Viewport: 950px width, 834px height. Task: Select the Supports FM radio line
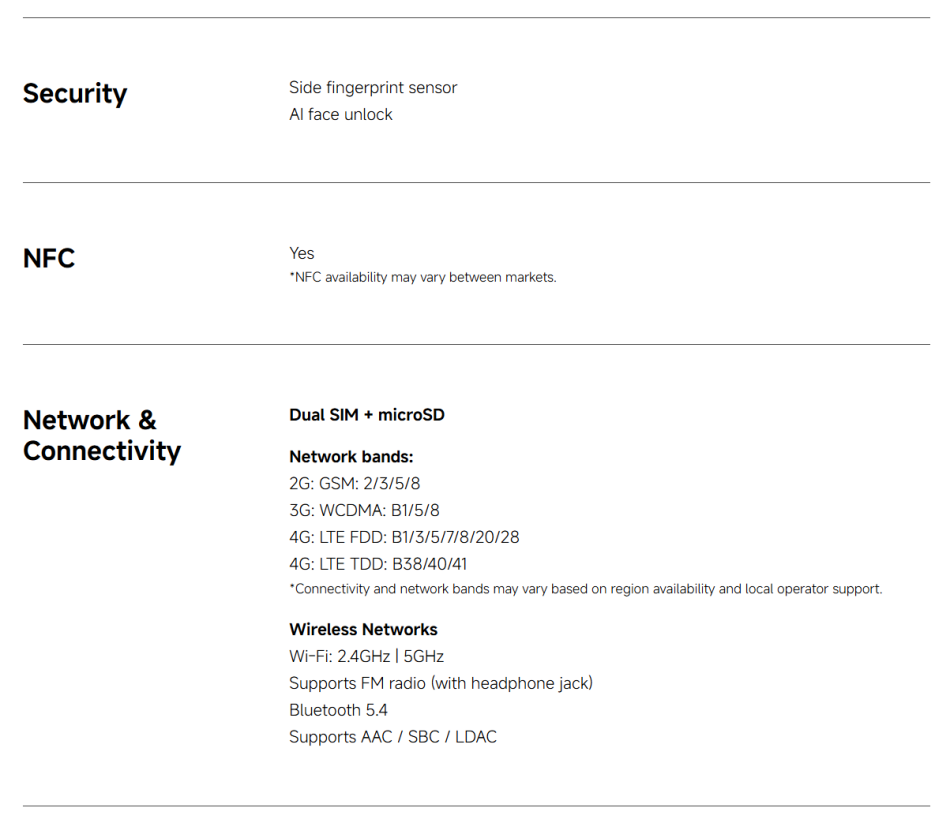tap(440, 684)
